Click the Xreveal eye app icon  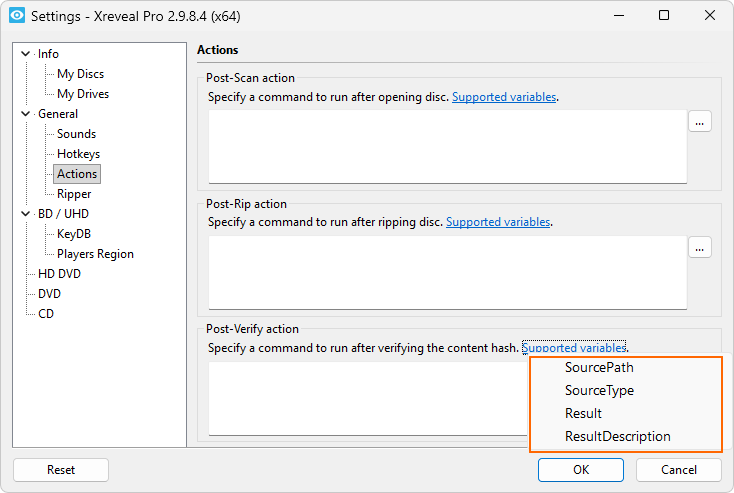(17, 15)
